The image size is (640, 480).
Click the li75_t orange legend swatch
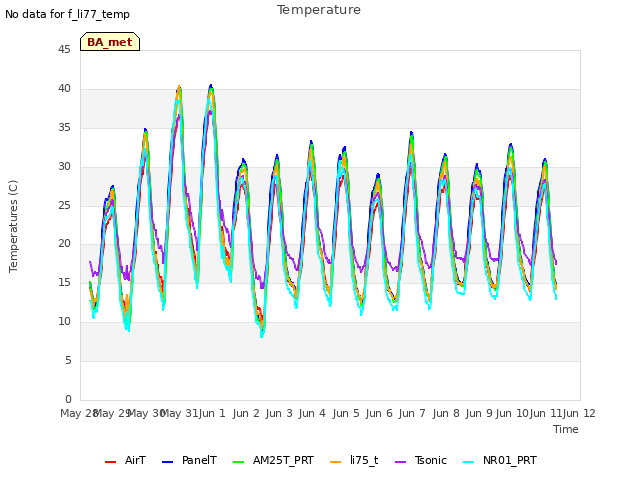336,462
